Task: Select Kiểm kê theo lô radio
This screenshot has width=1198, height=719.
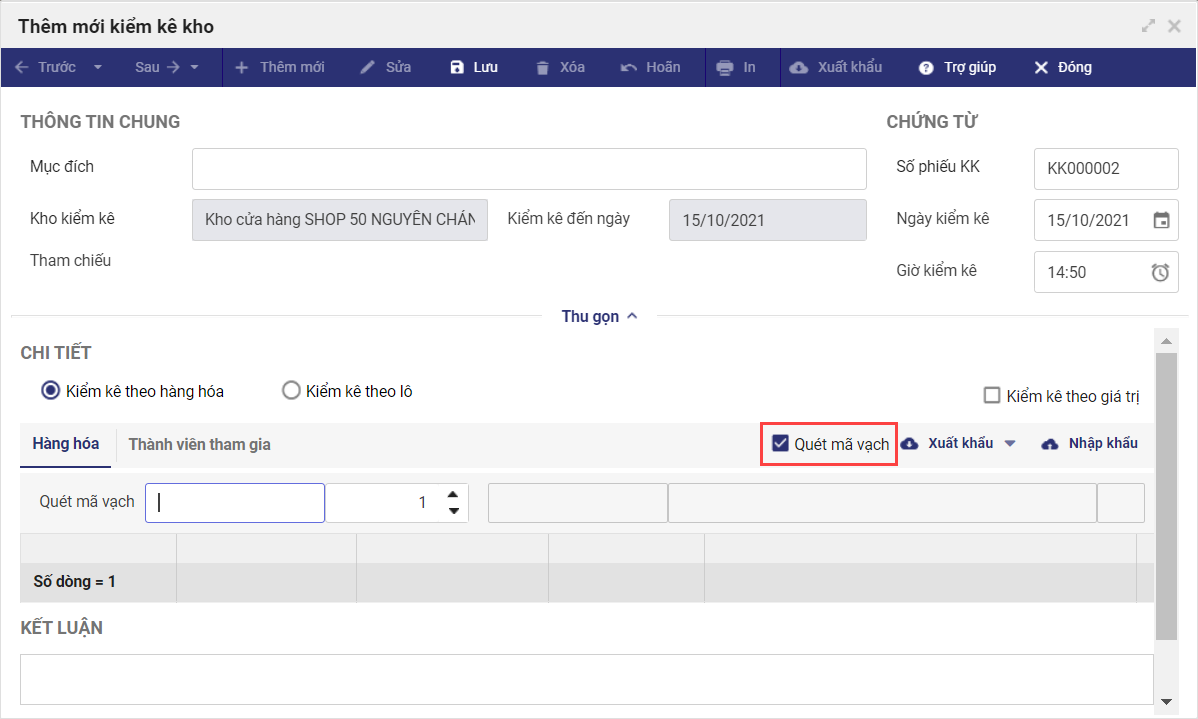Action: click(x=291, y=391)
